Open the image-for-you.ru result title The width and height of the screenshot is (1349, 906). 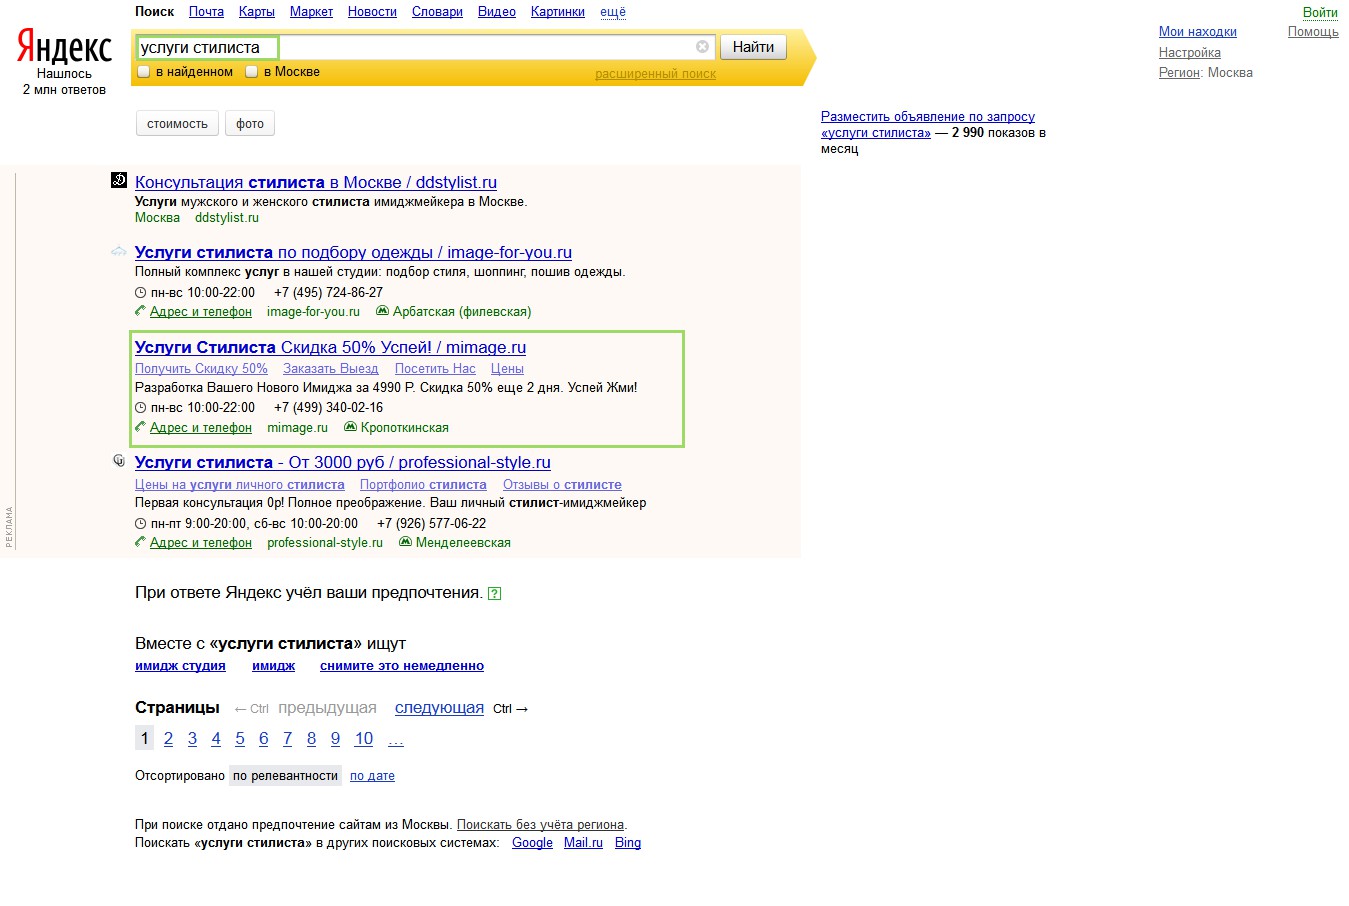[x=353, y=252]
